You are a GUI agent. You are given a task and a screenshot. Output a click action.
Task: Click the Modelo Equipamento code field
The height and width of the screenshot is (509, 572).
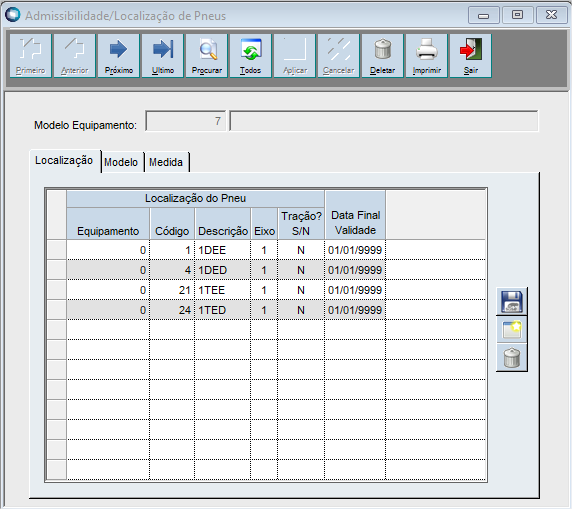(x=185, y=121)
